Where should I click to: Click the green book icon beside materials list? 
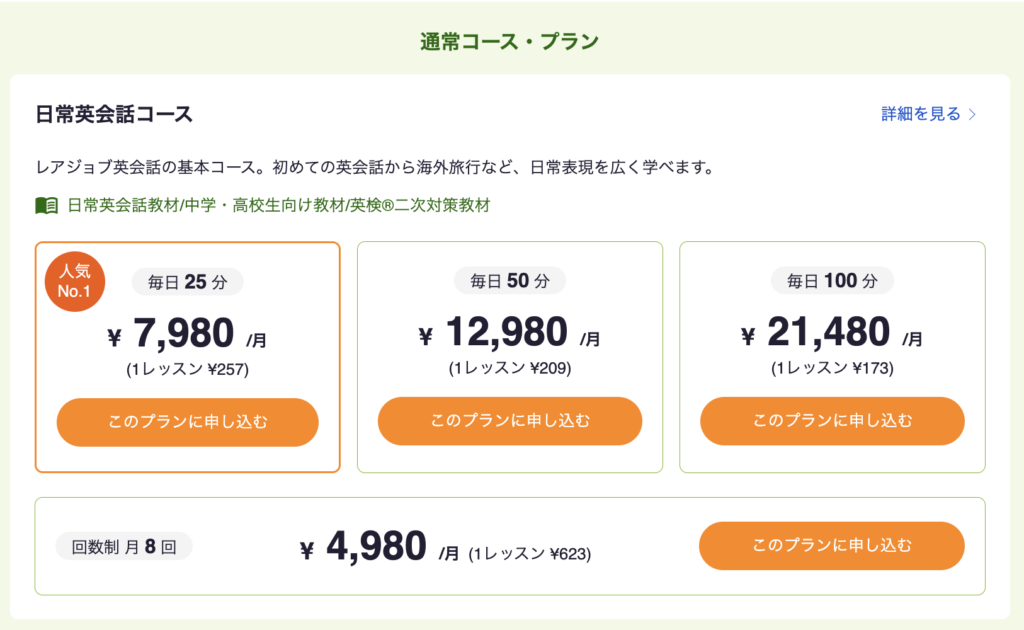coord(46,206)
